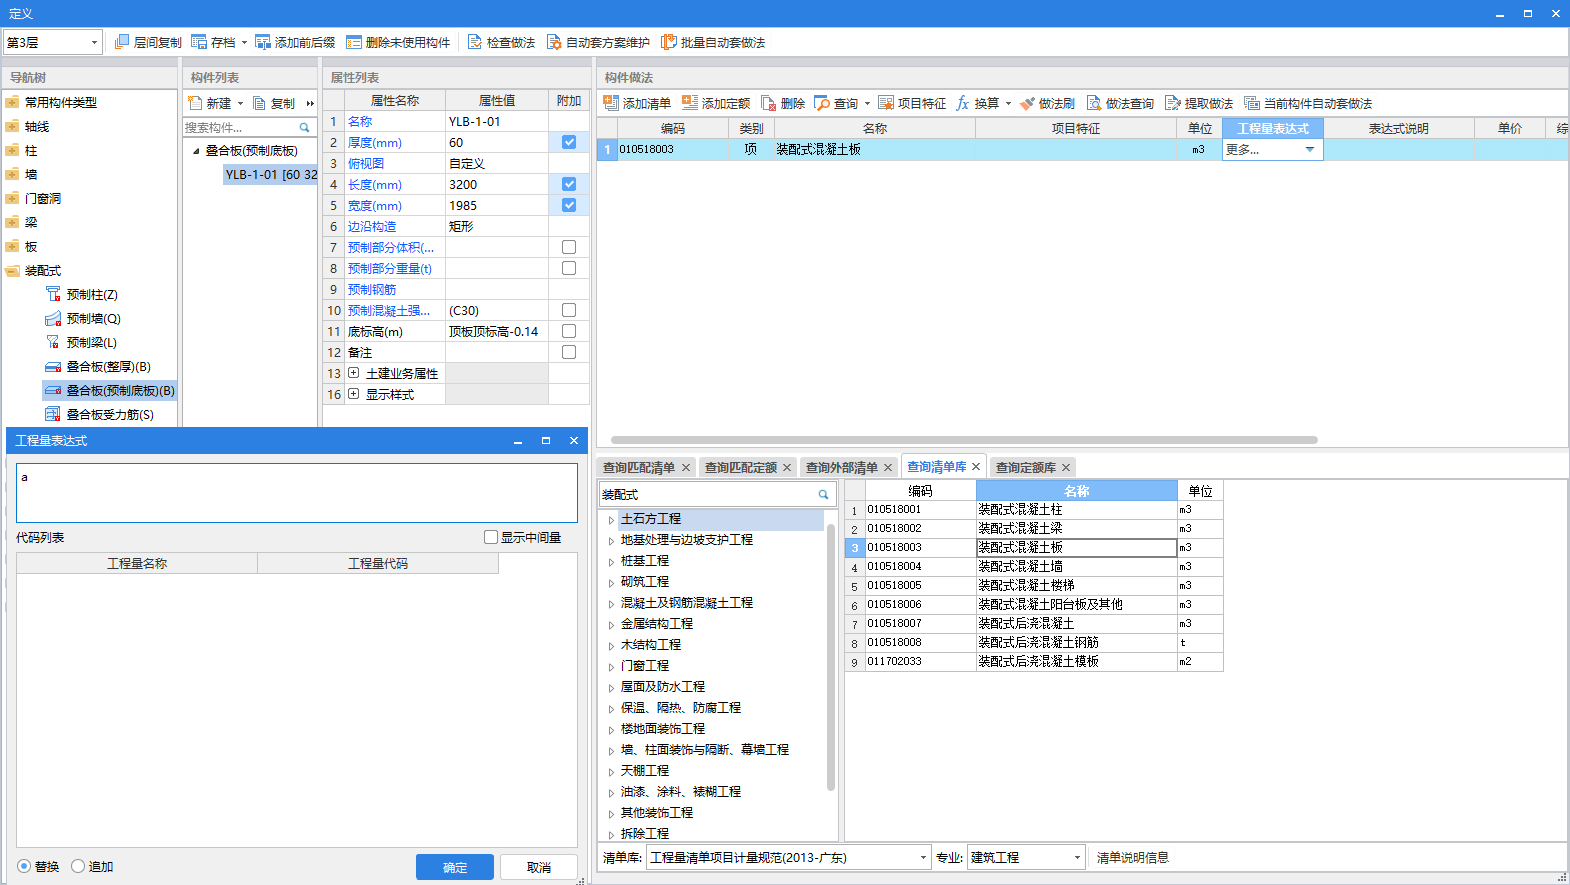Click the 确定 button
1570x885 pixels.
[455, 867]
